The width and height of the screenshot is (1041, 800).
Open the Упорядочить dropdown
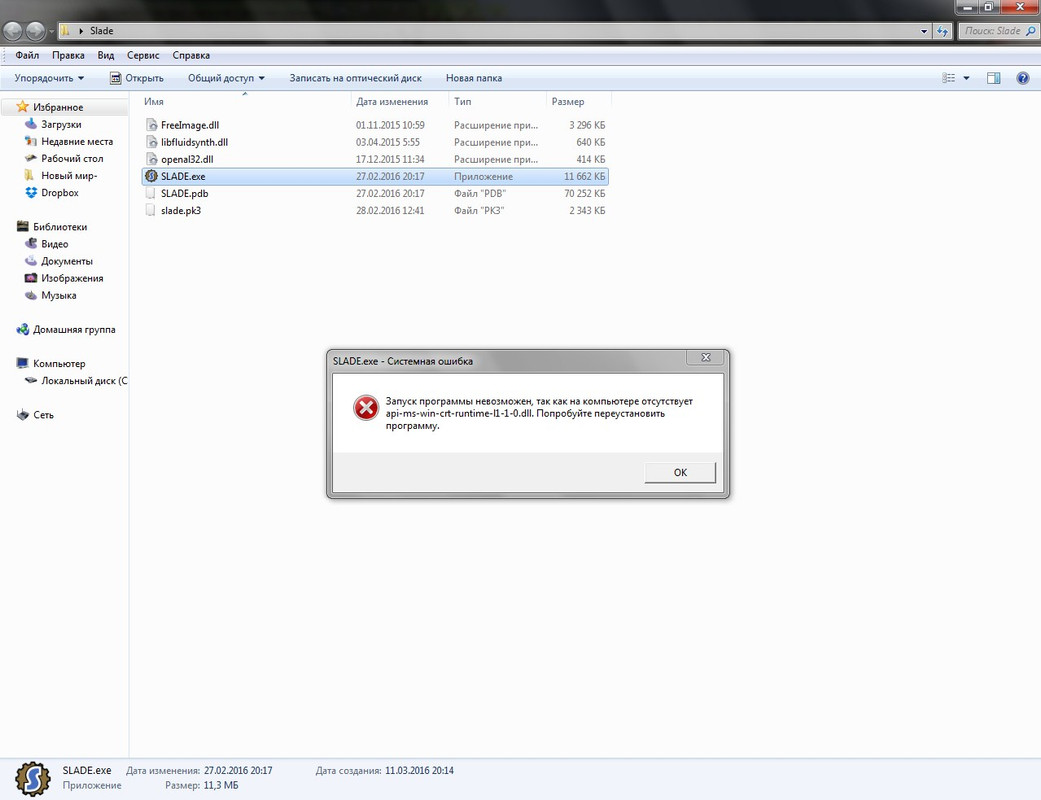tap(49, 78)
